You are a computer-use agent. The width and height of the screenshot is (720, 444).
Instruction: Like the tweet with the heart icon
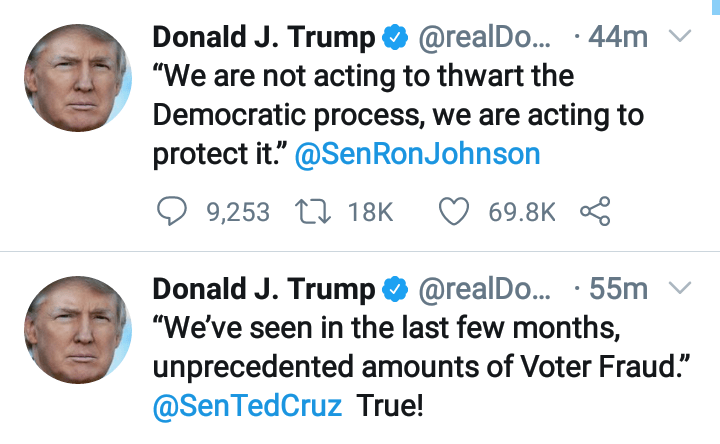455,212
